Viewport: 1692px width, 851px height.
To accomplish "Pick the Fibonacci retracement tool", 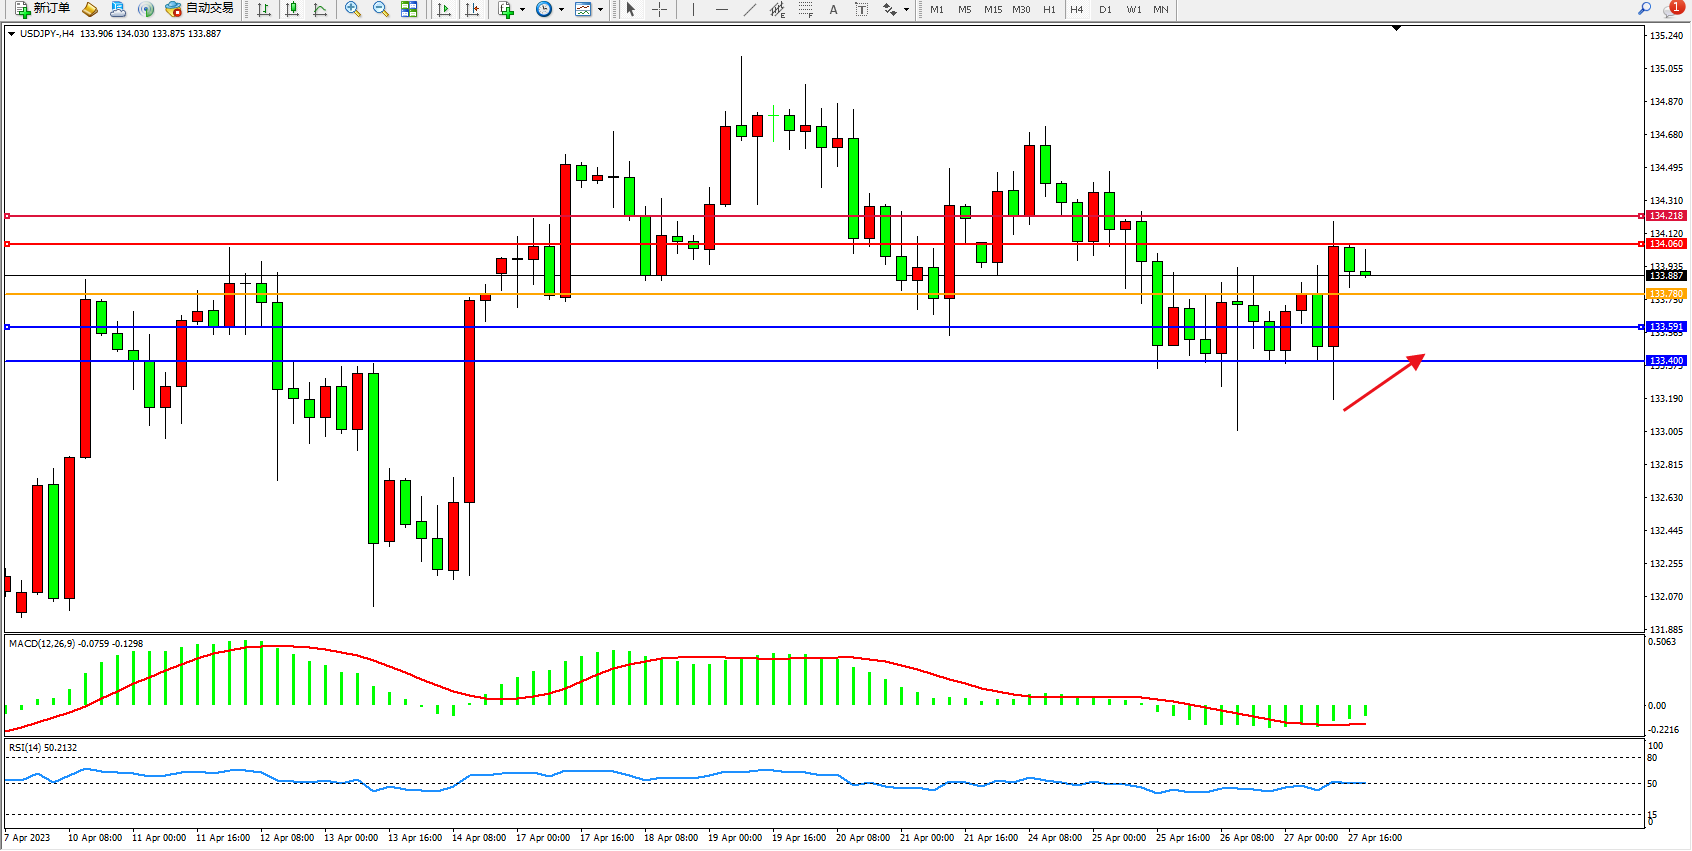I will click(x=805, y=10).
